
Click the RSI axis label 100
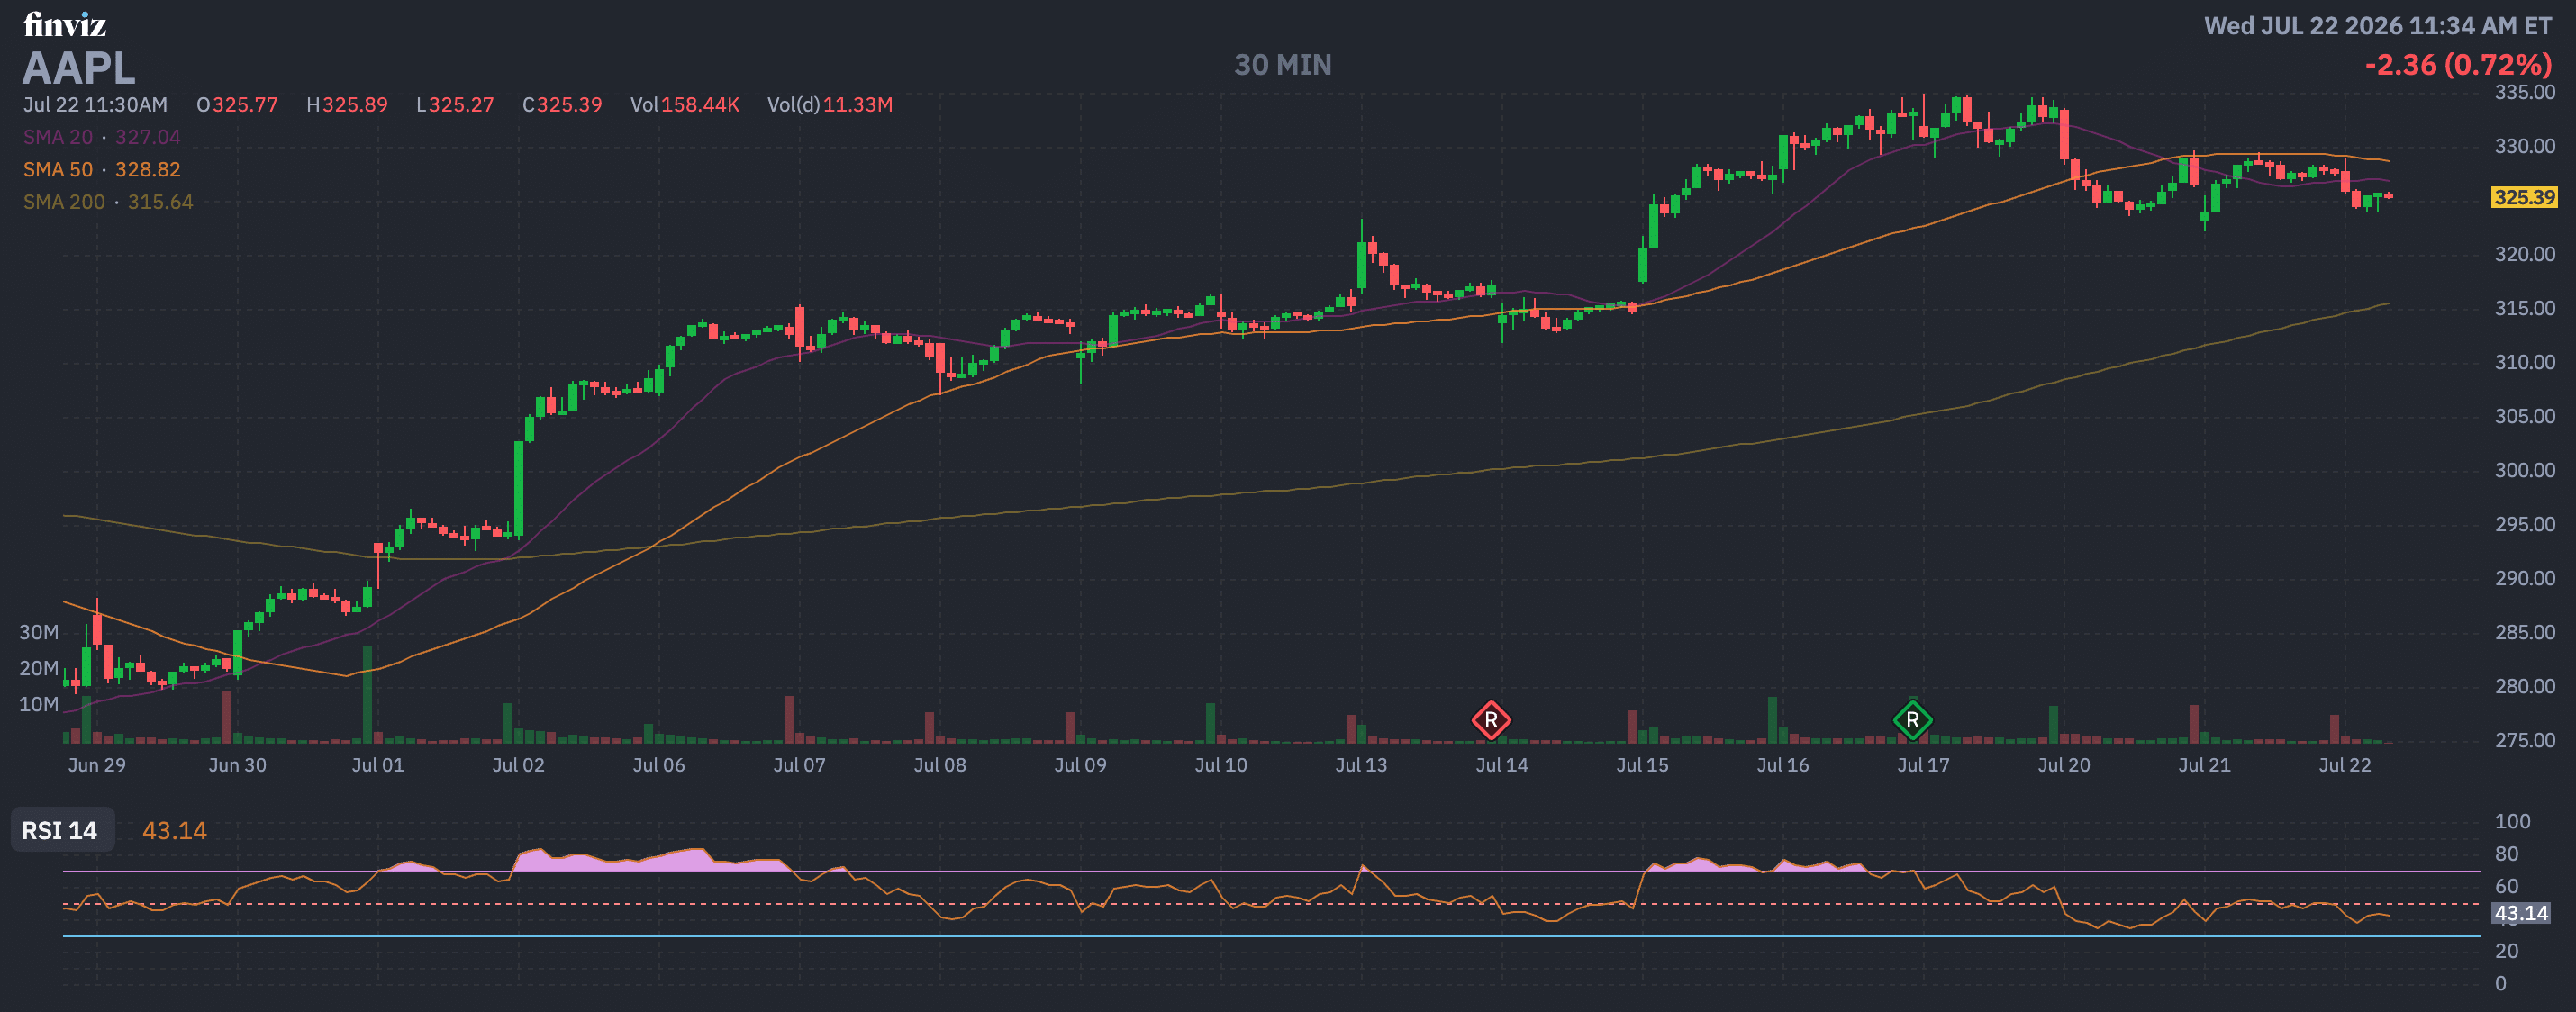click(x=2512, y=821)
